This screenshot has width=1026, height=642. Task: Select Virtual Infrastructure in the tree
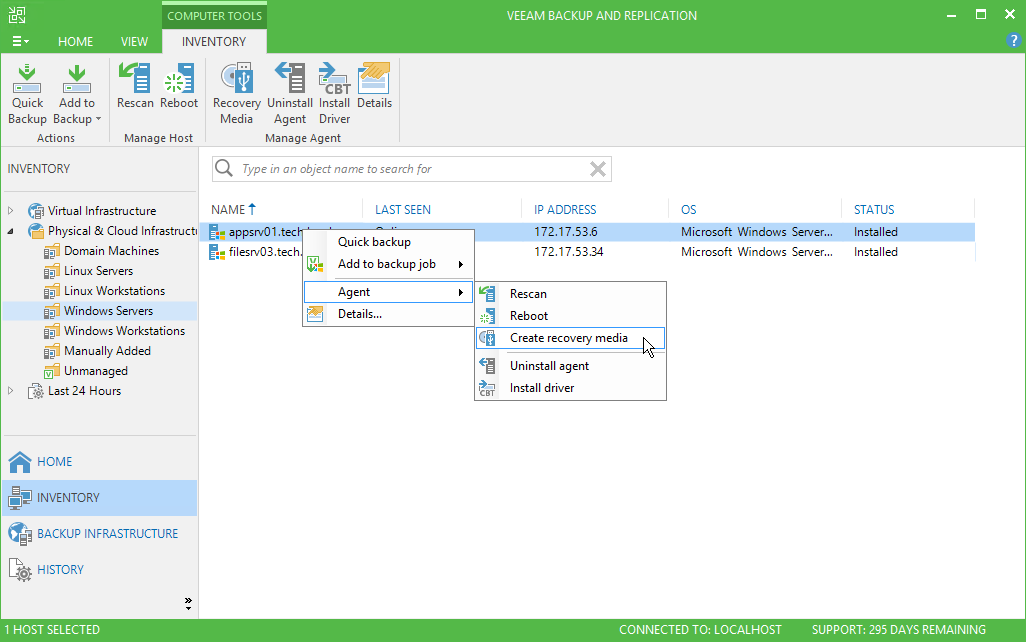(x=101, y=211)
